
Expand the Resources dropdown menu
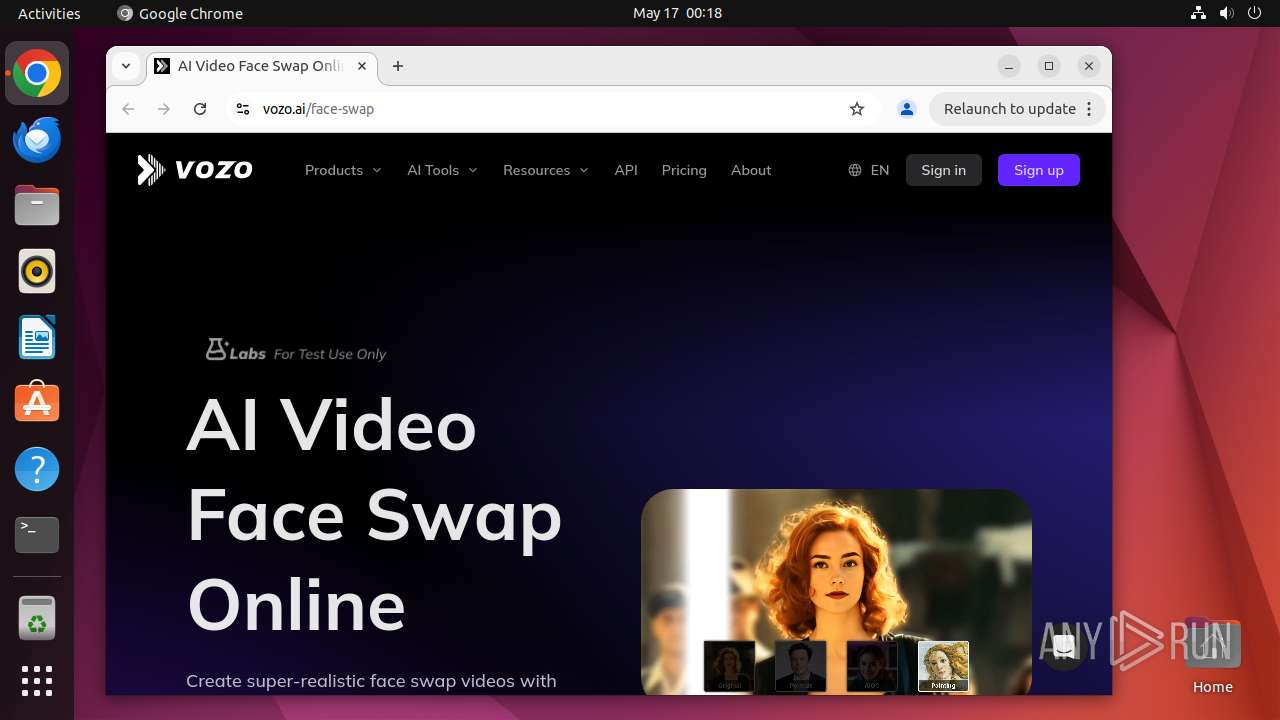pos(546,170)
